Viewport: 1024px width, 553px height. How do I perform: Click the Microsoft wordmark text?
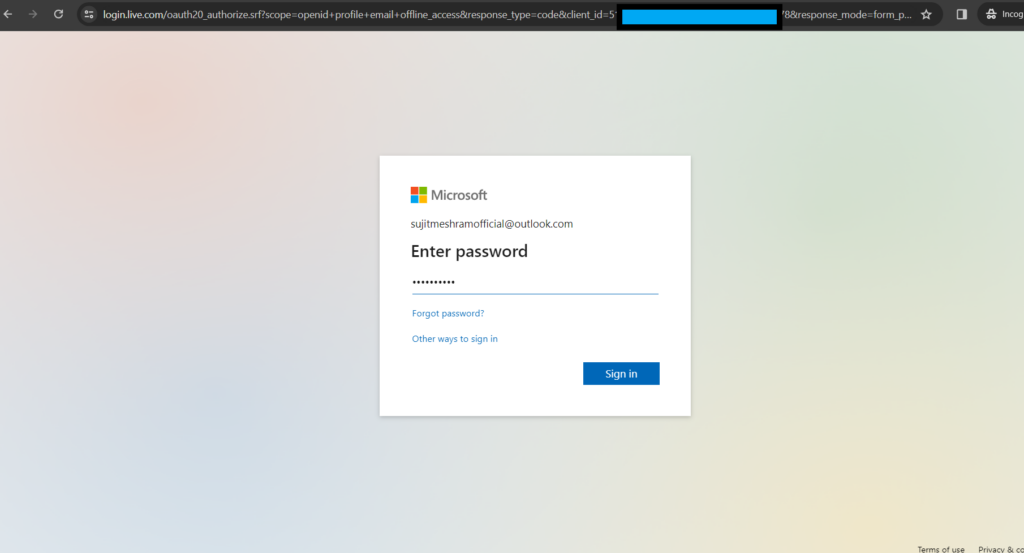[x=459, y=195]
